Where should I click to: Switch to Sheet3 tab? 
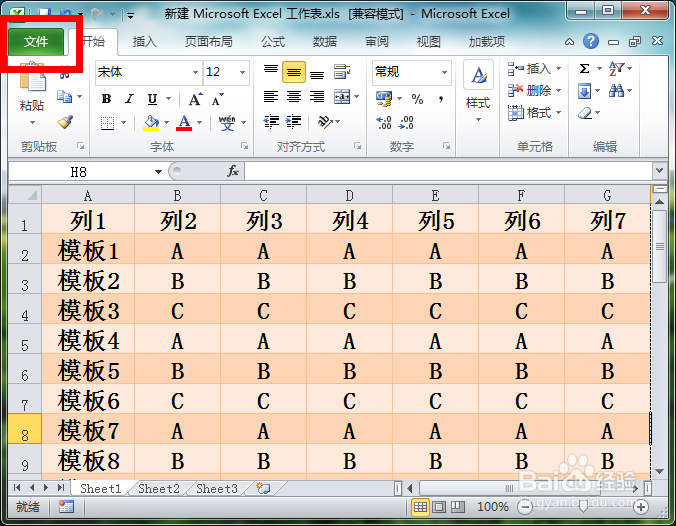(x=217, y=488)
